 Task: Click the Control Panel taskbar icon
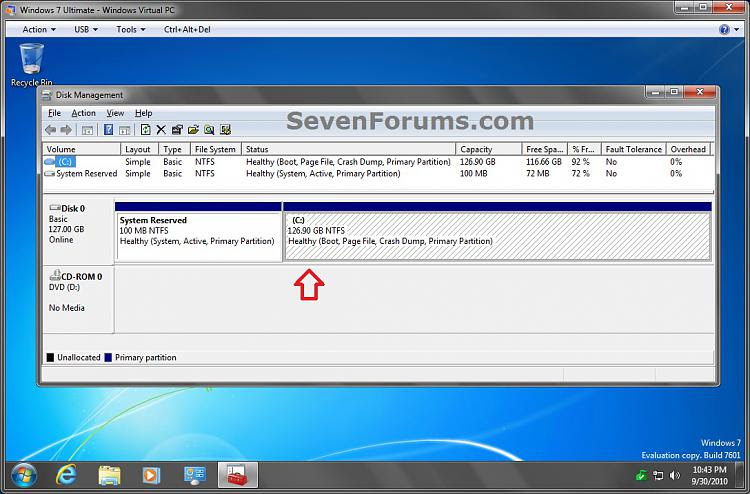coord(195,475)
